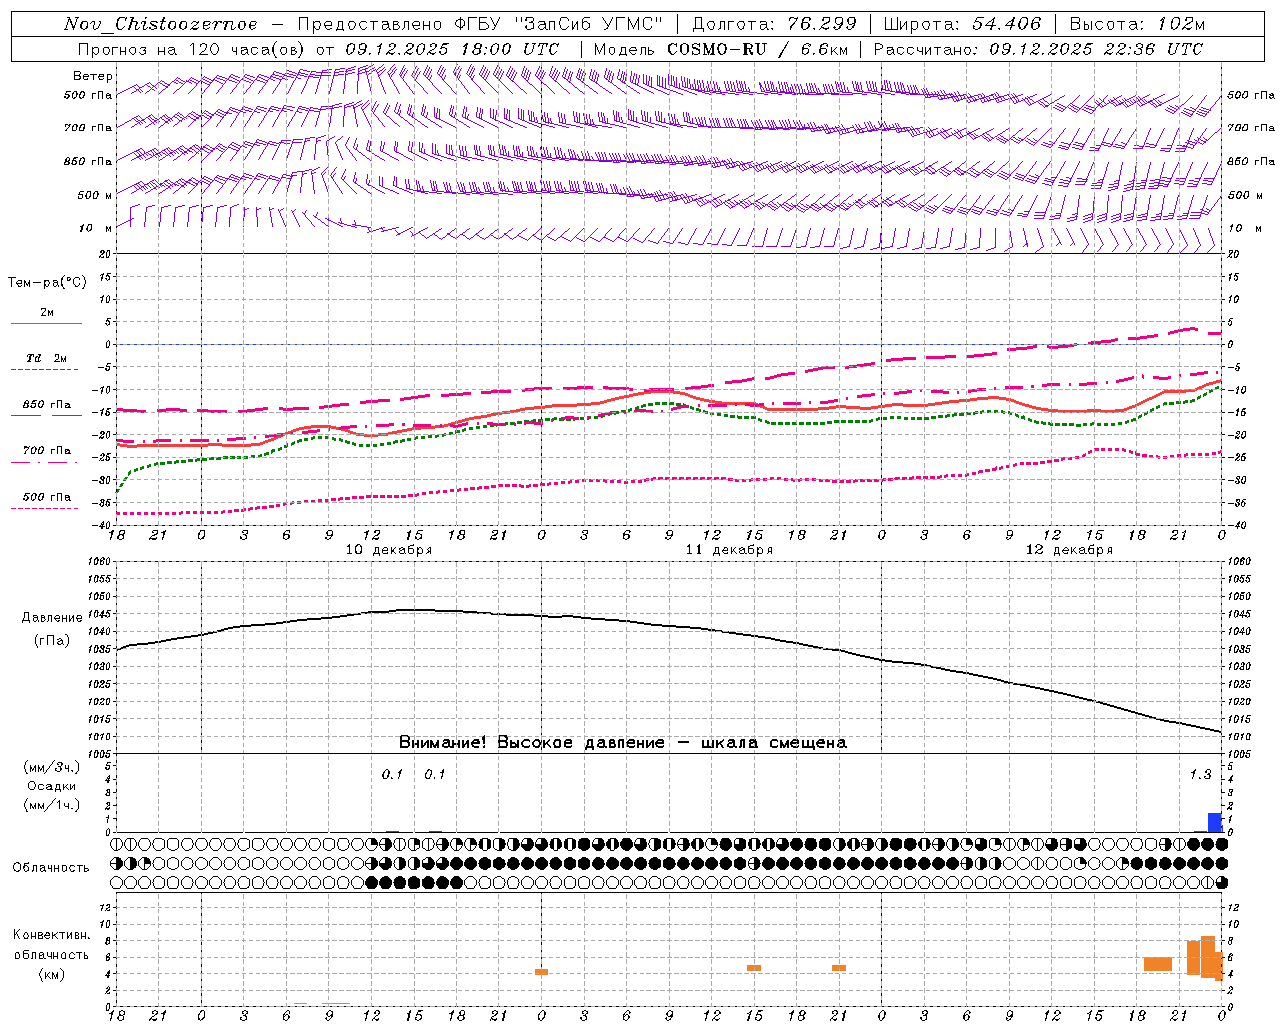
Task: Click the model name COSMO-RU / 6.6км
Action: (757, 49)
